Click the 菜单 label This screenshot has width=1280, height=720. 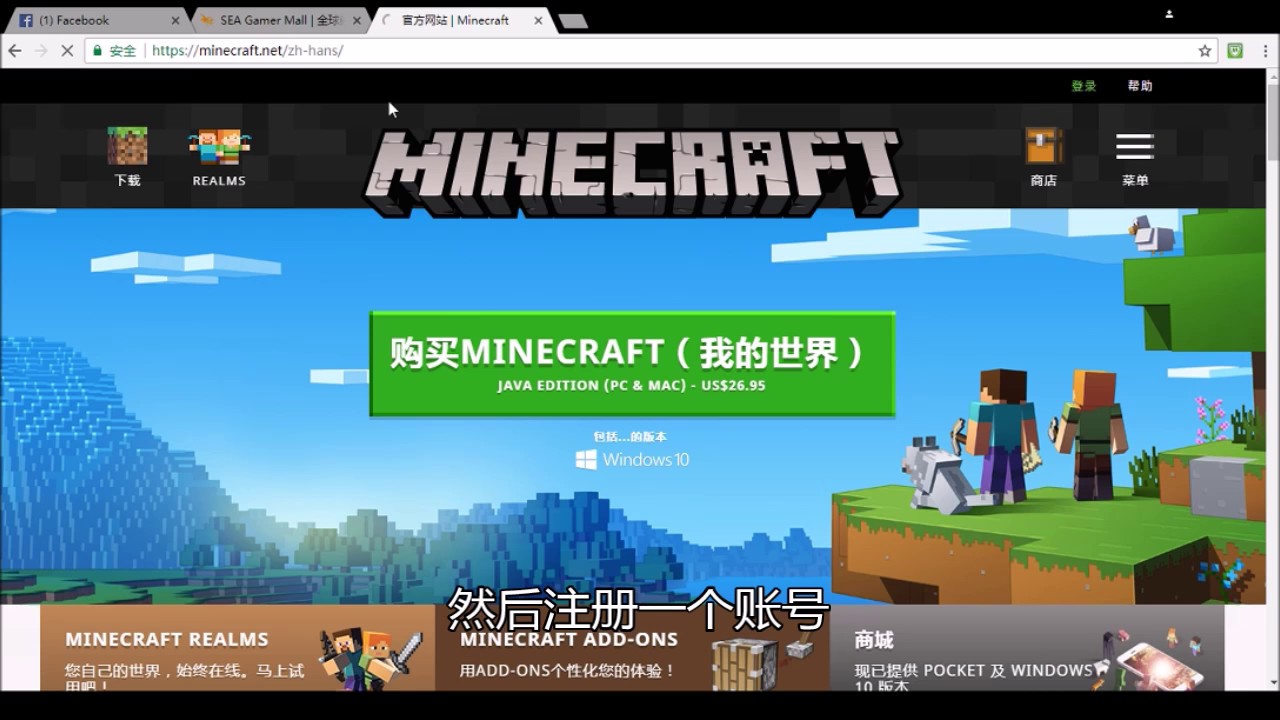click(1135, 181)
